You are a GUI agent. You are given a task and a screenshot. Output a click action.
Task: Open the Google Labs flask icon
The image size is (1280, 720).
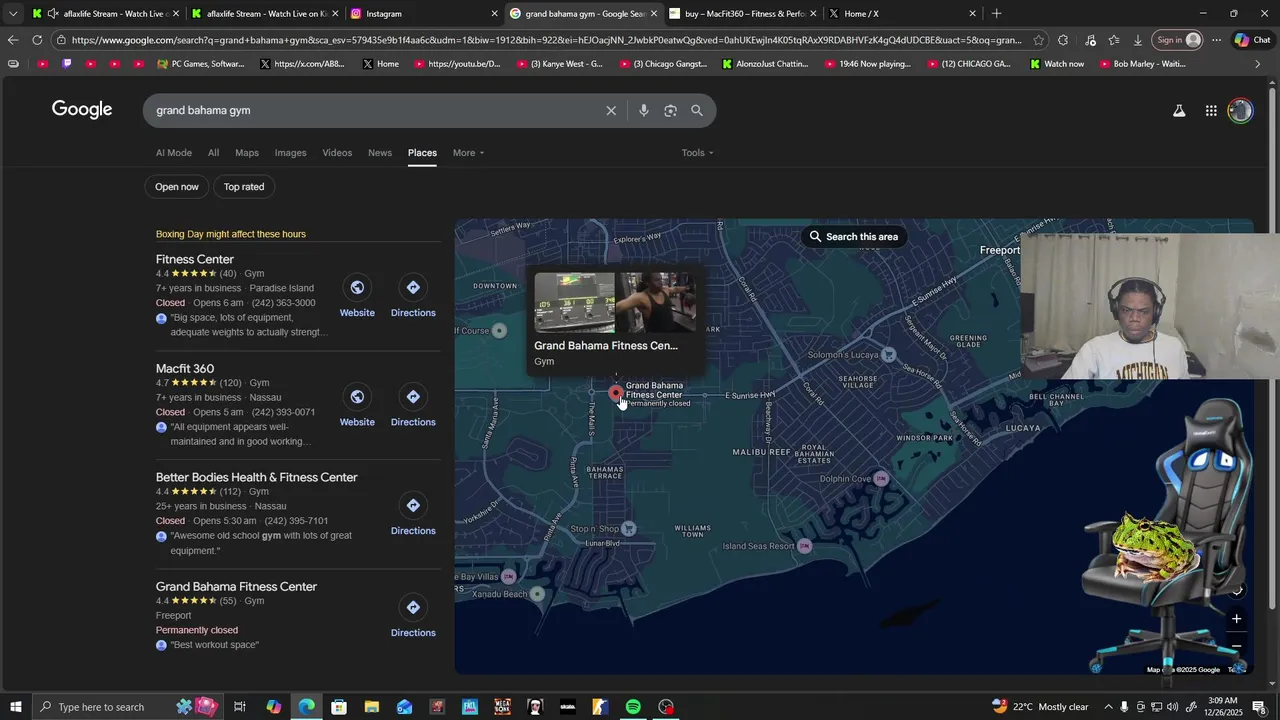tap(1179, 111)
